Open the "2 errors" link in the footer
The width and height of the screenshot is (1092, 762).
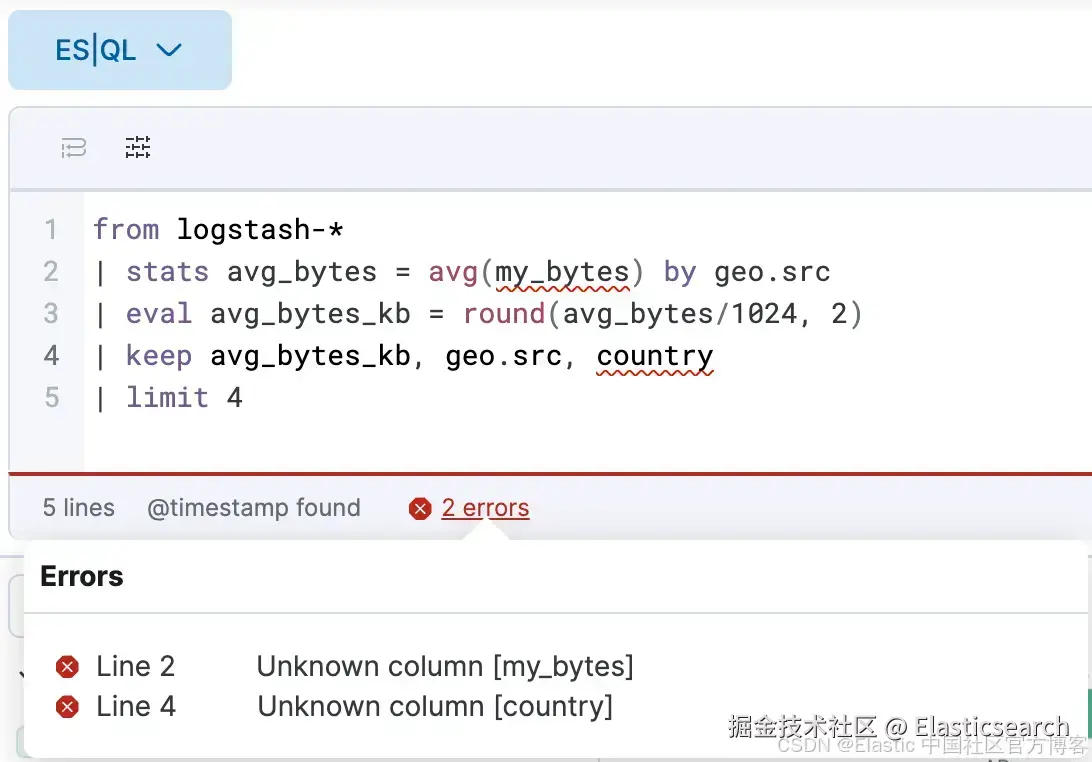485,508
